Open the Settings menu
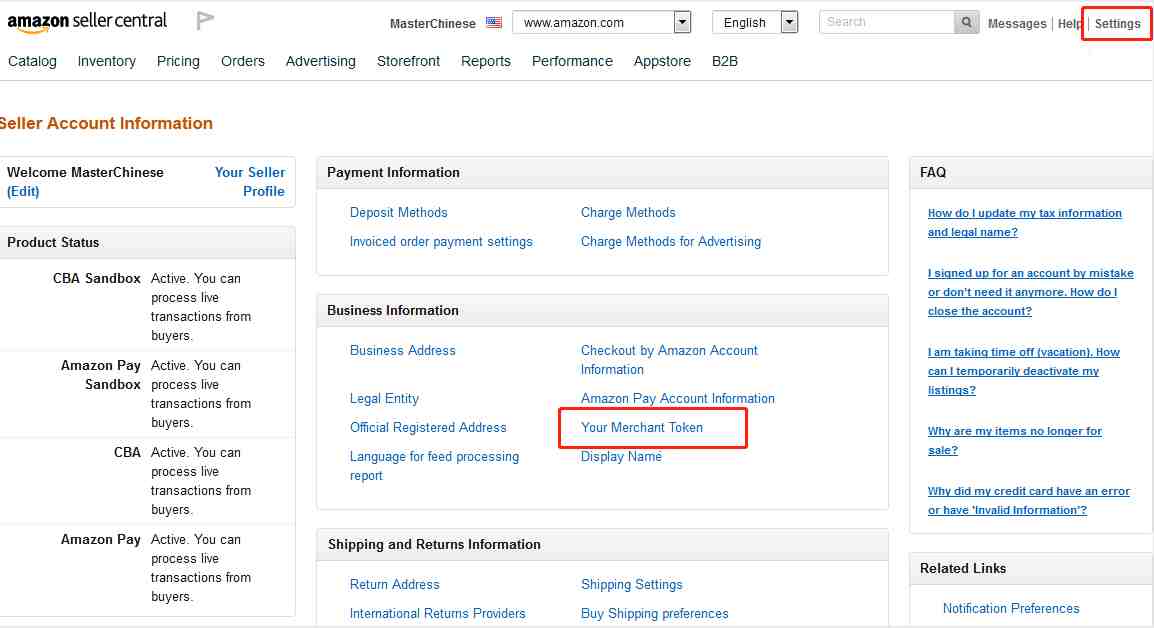 coord(1116,24)
